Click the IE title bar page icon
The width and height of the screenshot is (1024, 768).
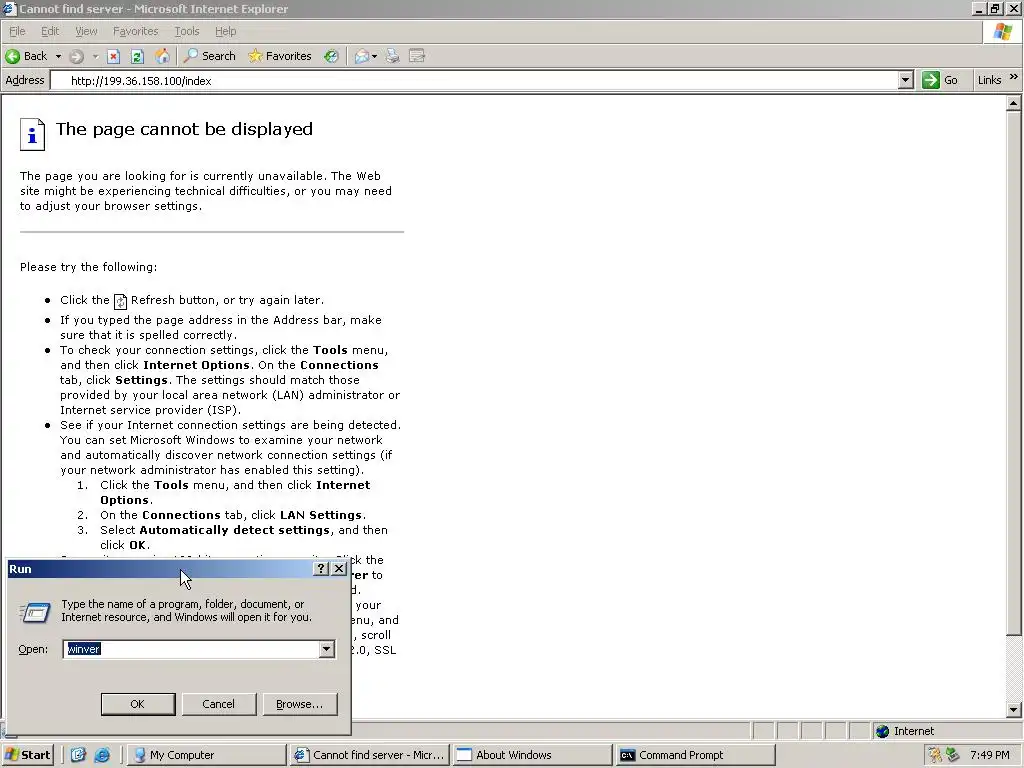point(8,8)
